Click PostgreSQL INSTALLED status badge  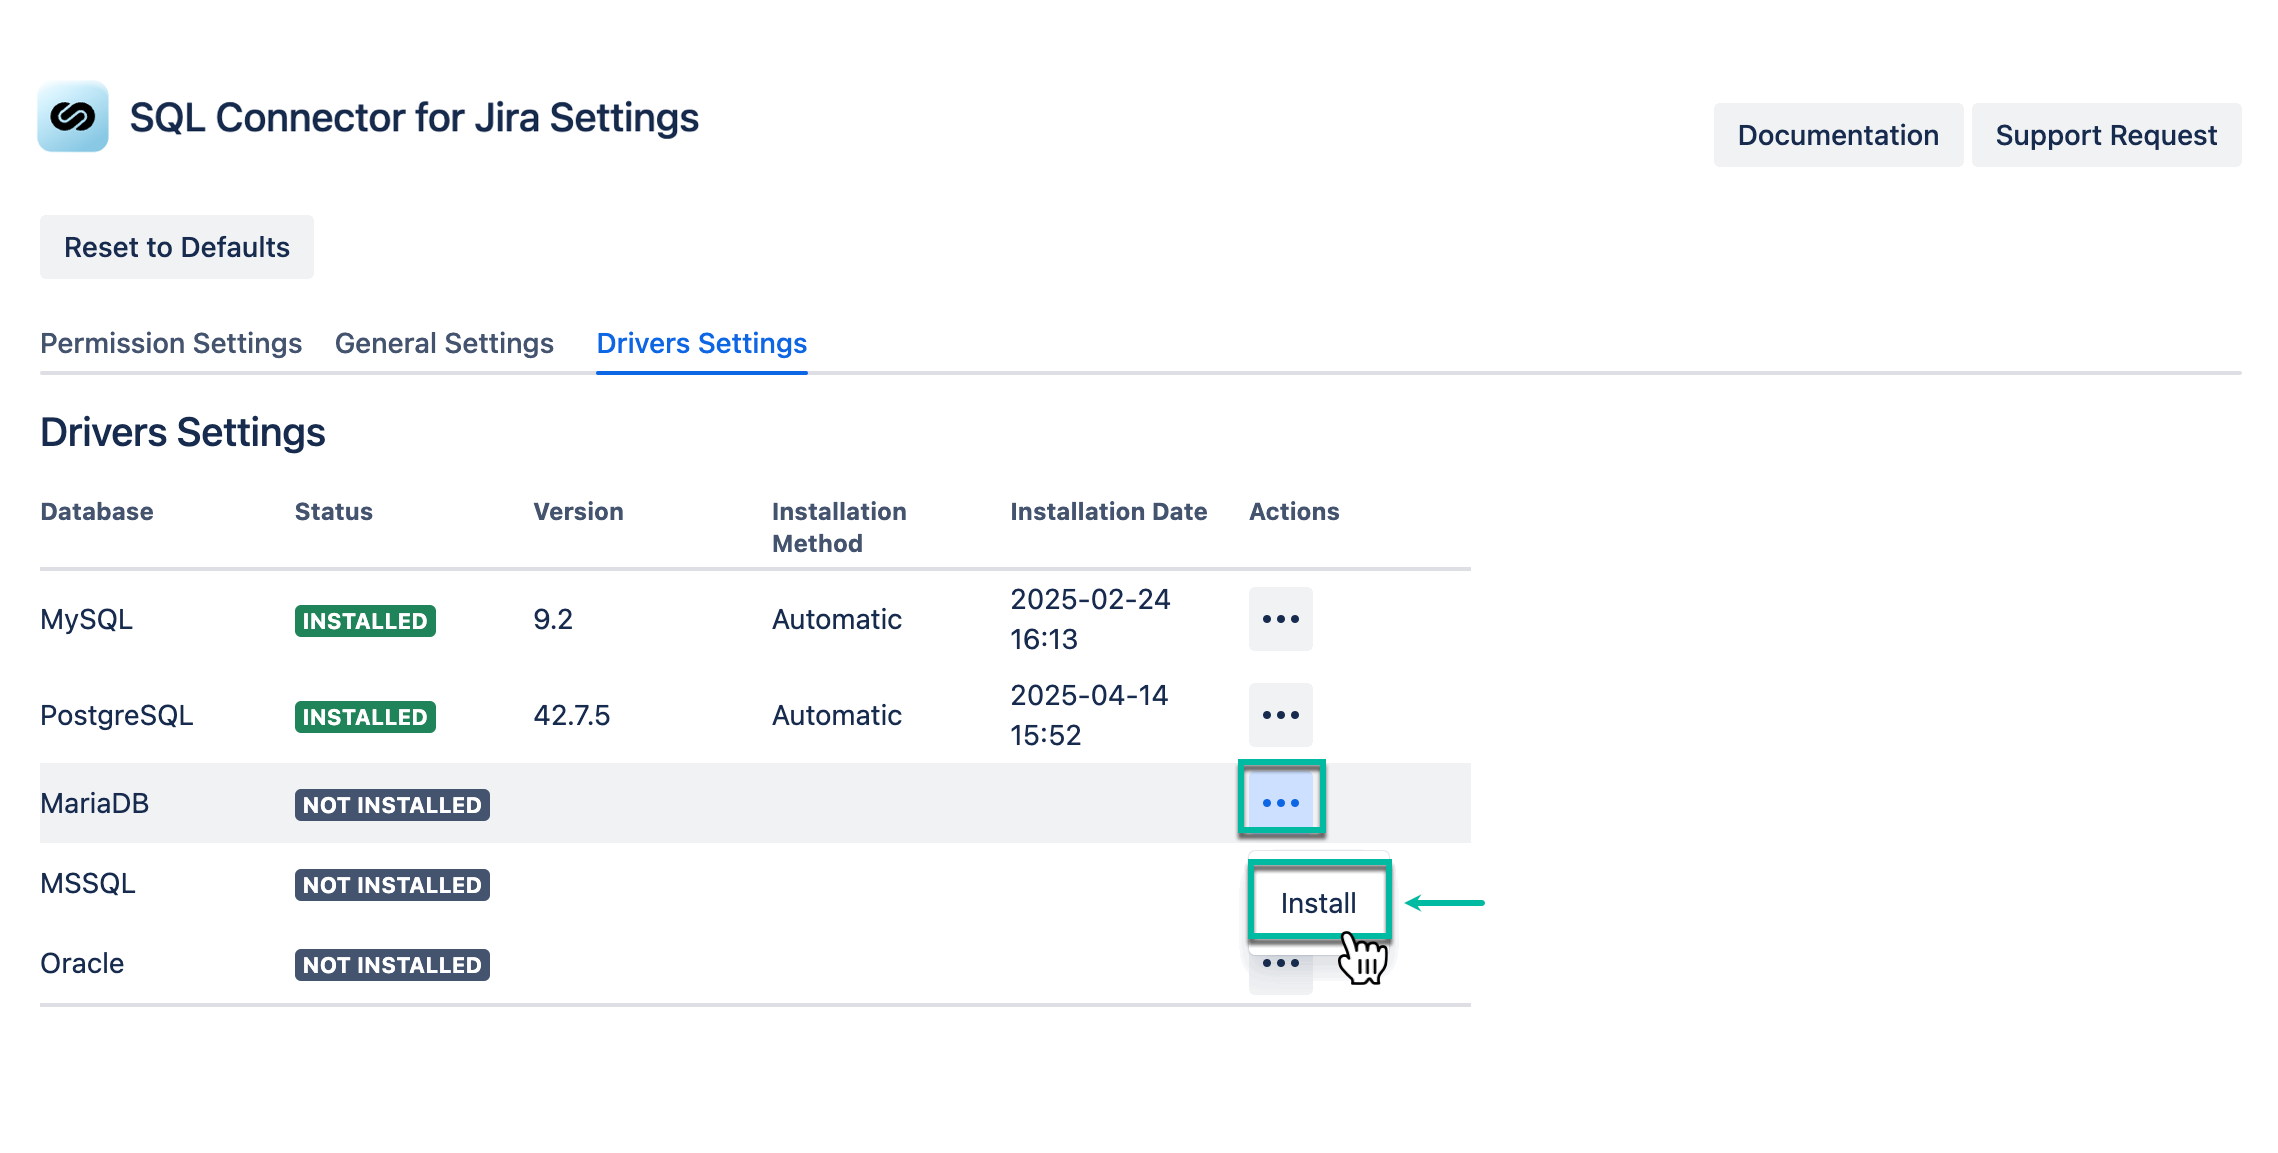click(365, 717)
